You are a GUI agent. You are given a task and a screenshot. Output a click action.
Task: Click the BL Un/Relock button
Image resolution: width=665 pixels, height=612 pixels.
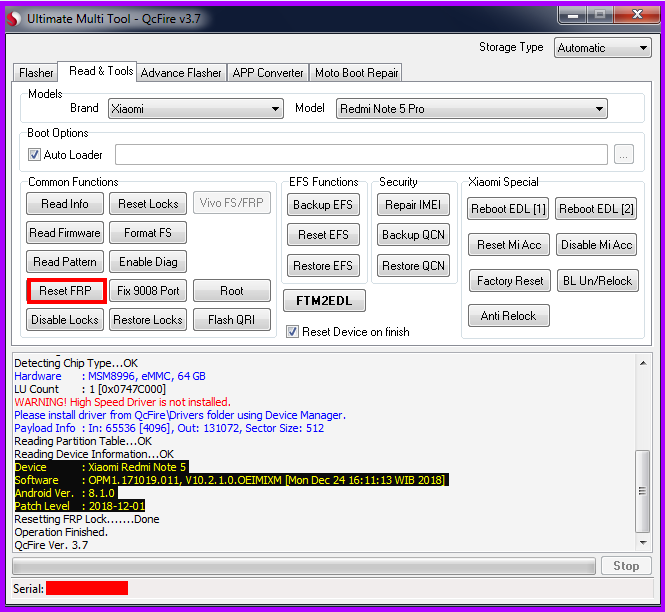(598, 281)
